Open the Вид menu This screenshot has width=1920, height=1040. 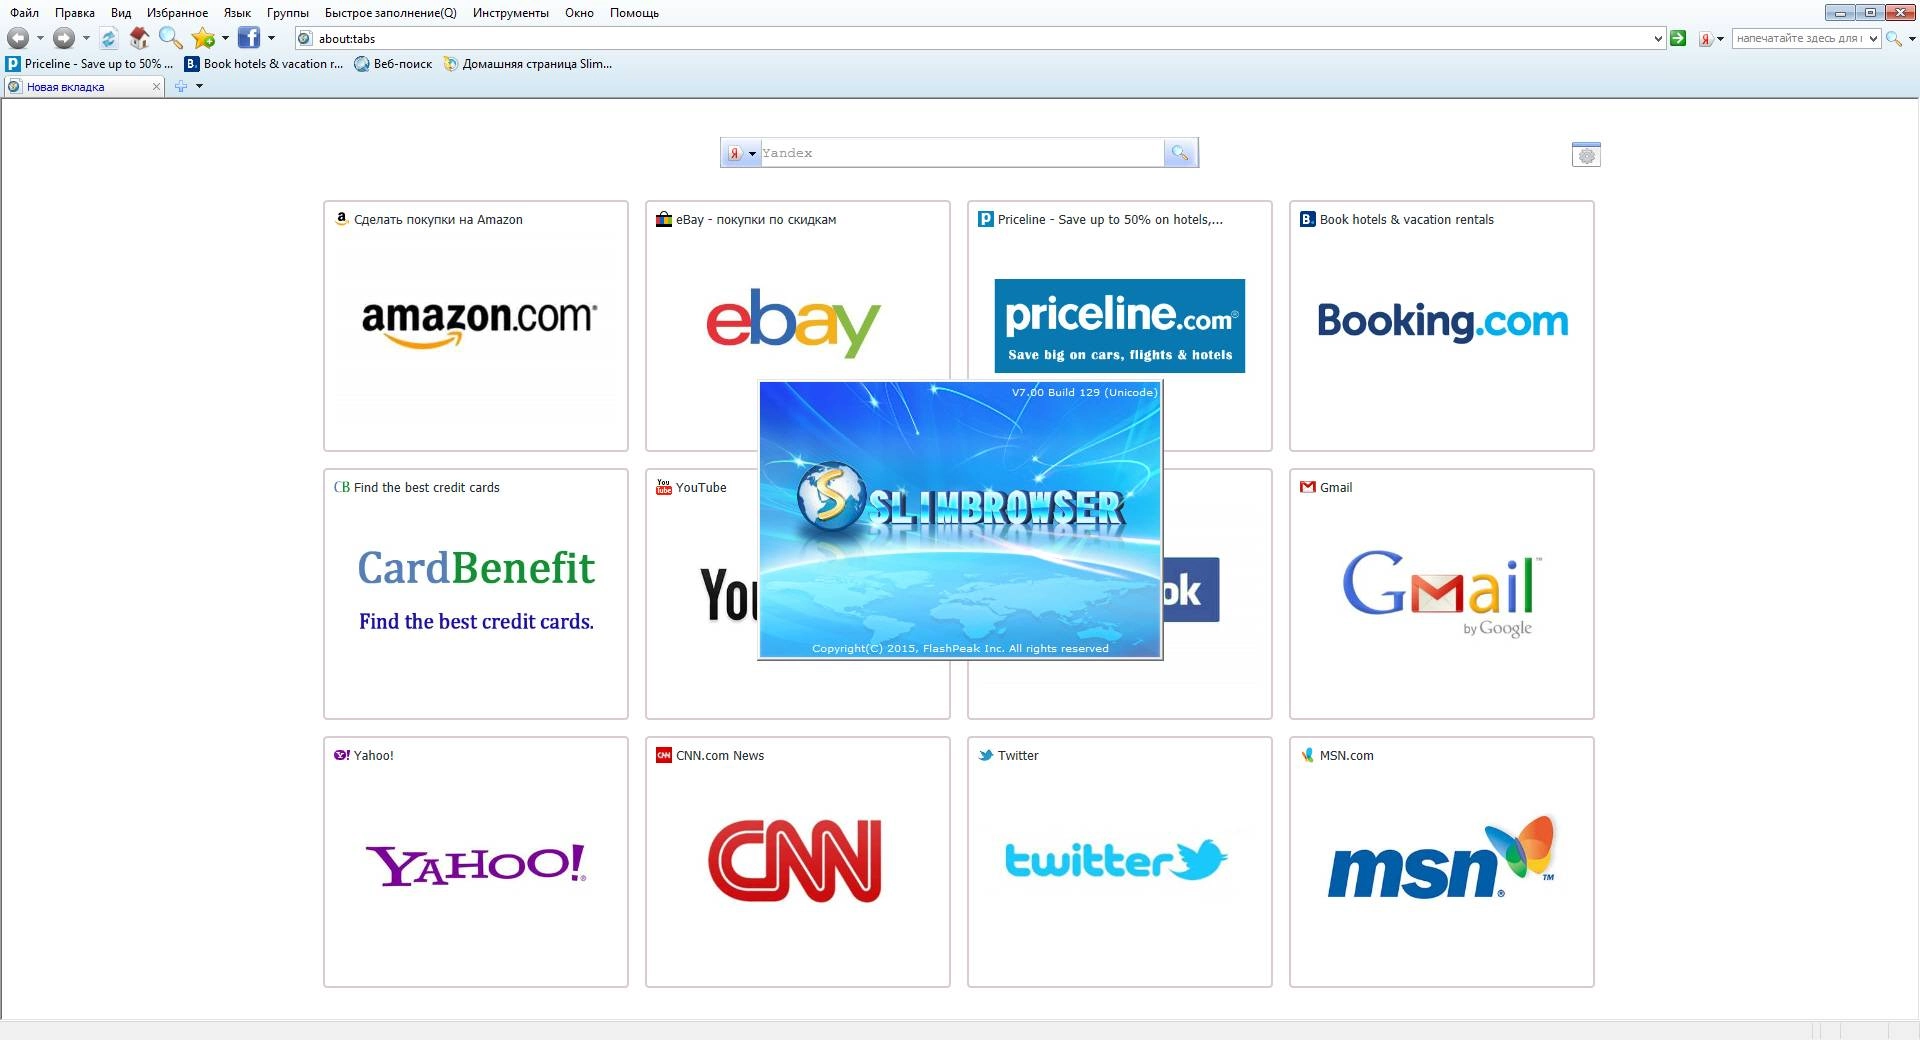tap(121, 13)
